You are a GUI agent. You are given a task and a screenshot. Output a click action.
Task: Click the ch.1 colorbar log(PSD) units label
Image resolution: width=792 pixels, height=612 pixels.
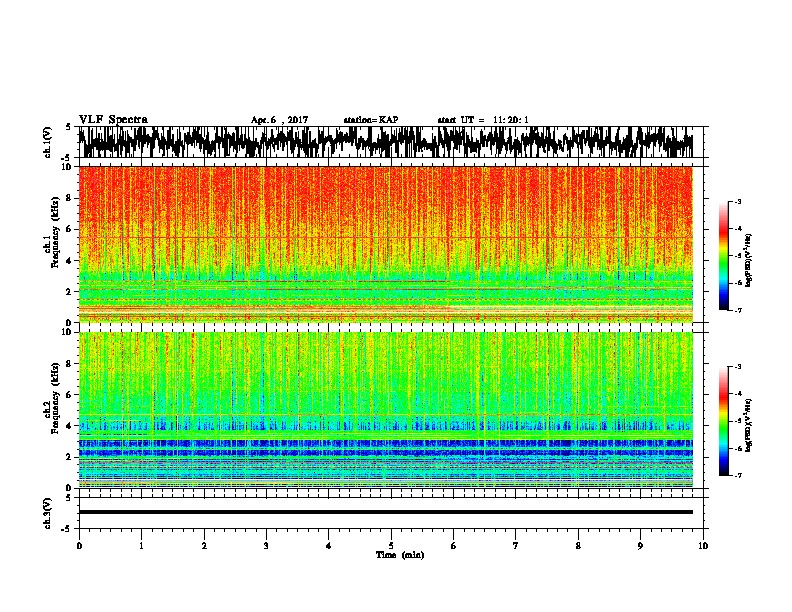coord(749,260)
